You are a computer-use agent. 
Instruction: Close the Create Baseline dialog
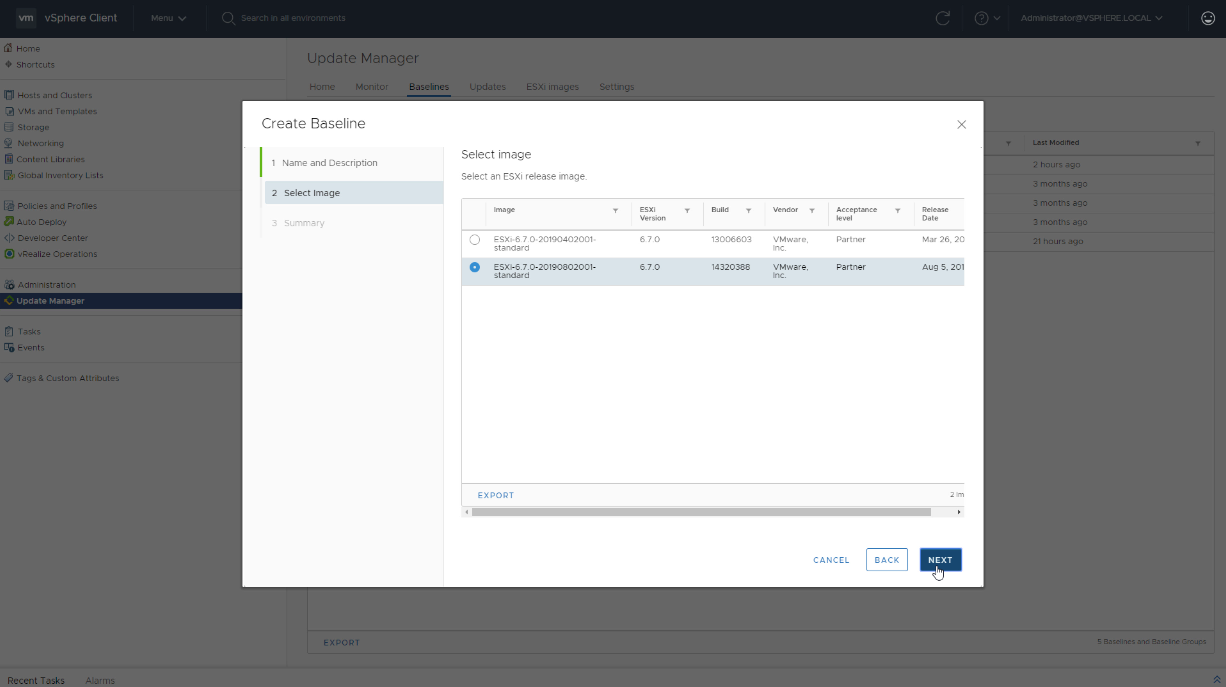tap(961, 125)
